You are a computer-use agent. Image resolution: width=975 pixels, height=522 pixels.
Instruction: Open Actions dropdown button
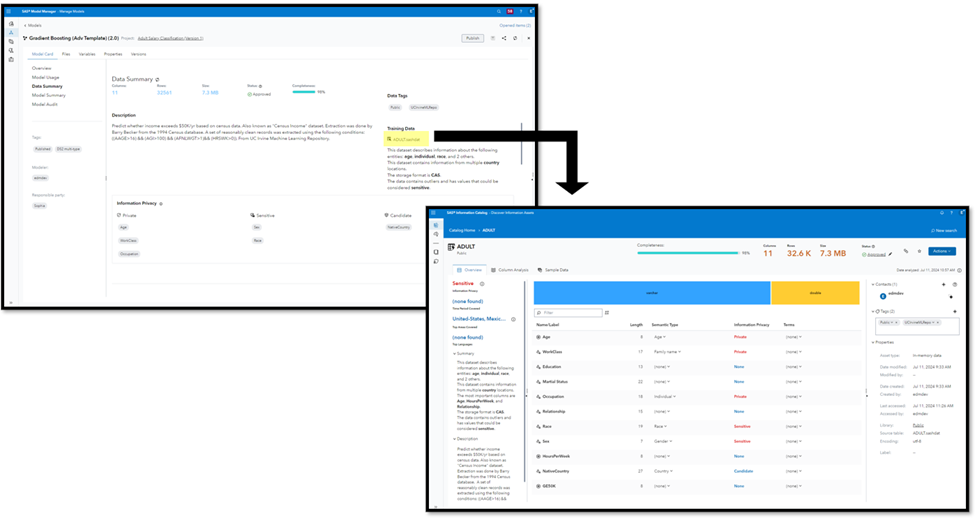[942, 251]
